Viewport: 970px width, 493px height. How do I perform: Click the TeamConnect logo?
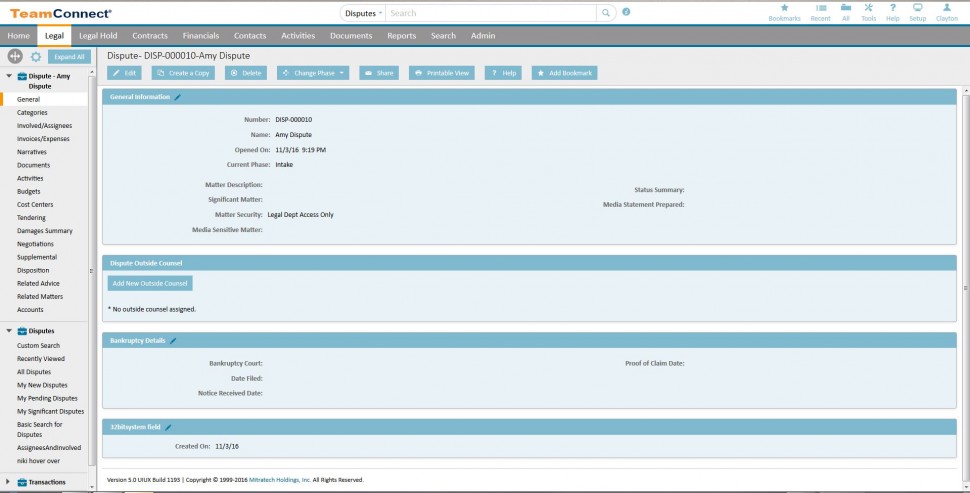pyautogui.click(x=61, y=13)
